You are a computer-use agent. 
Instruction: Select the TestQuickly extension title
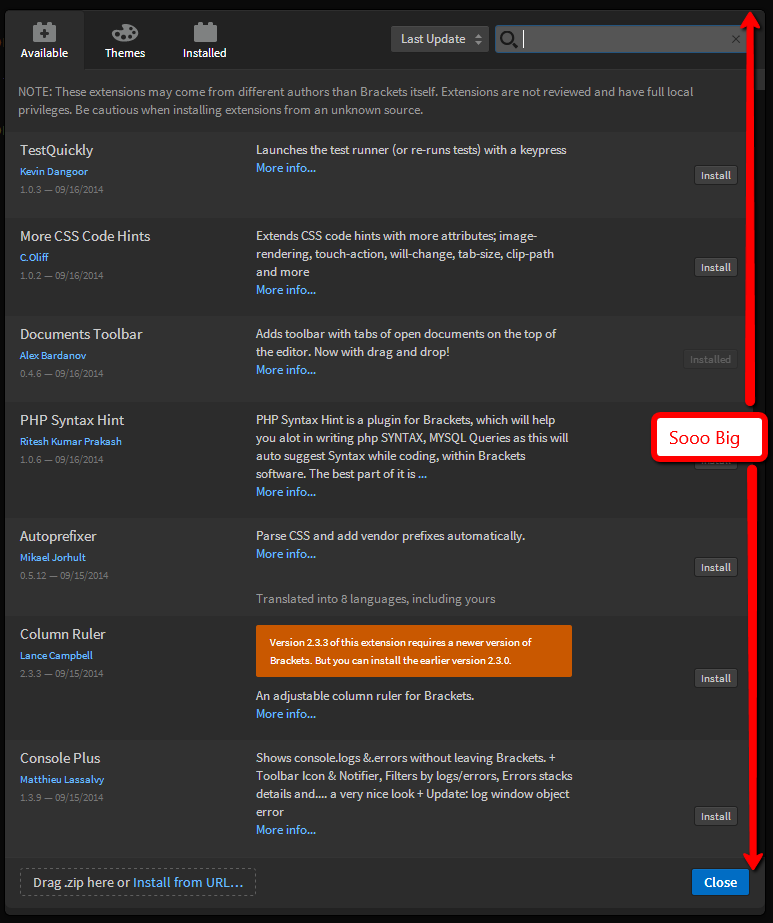pyautogui.click(x=57, y=150)
